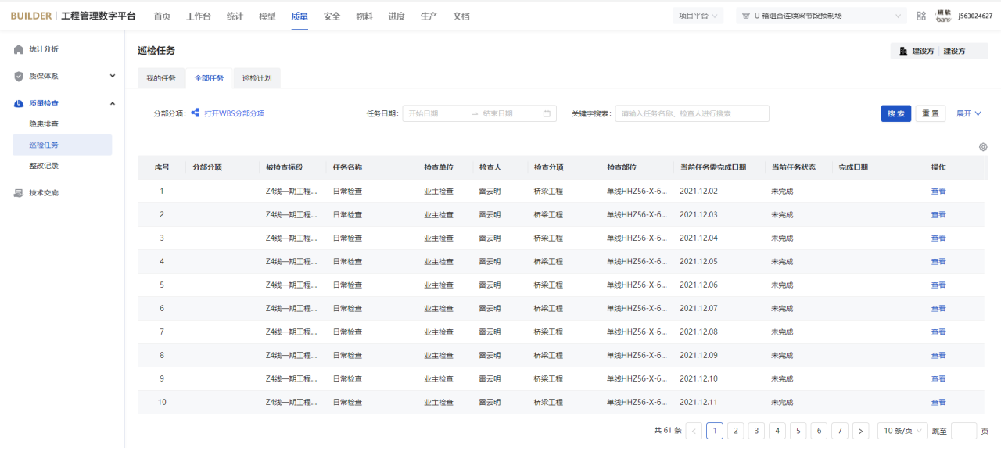Switch to the 全部任务 tab
The width and height of the screenshot is (1001, 449).
click(x=209, y=78)
